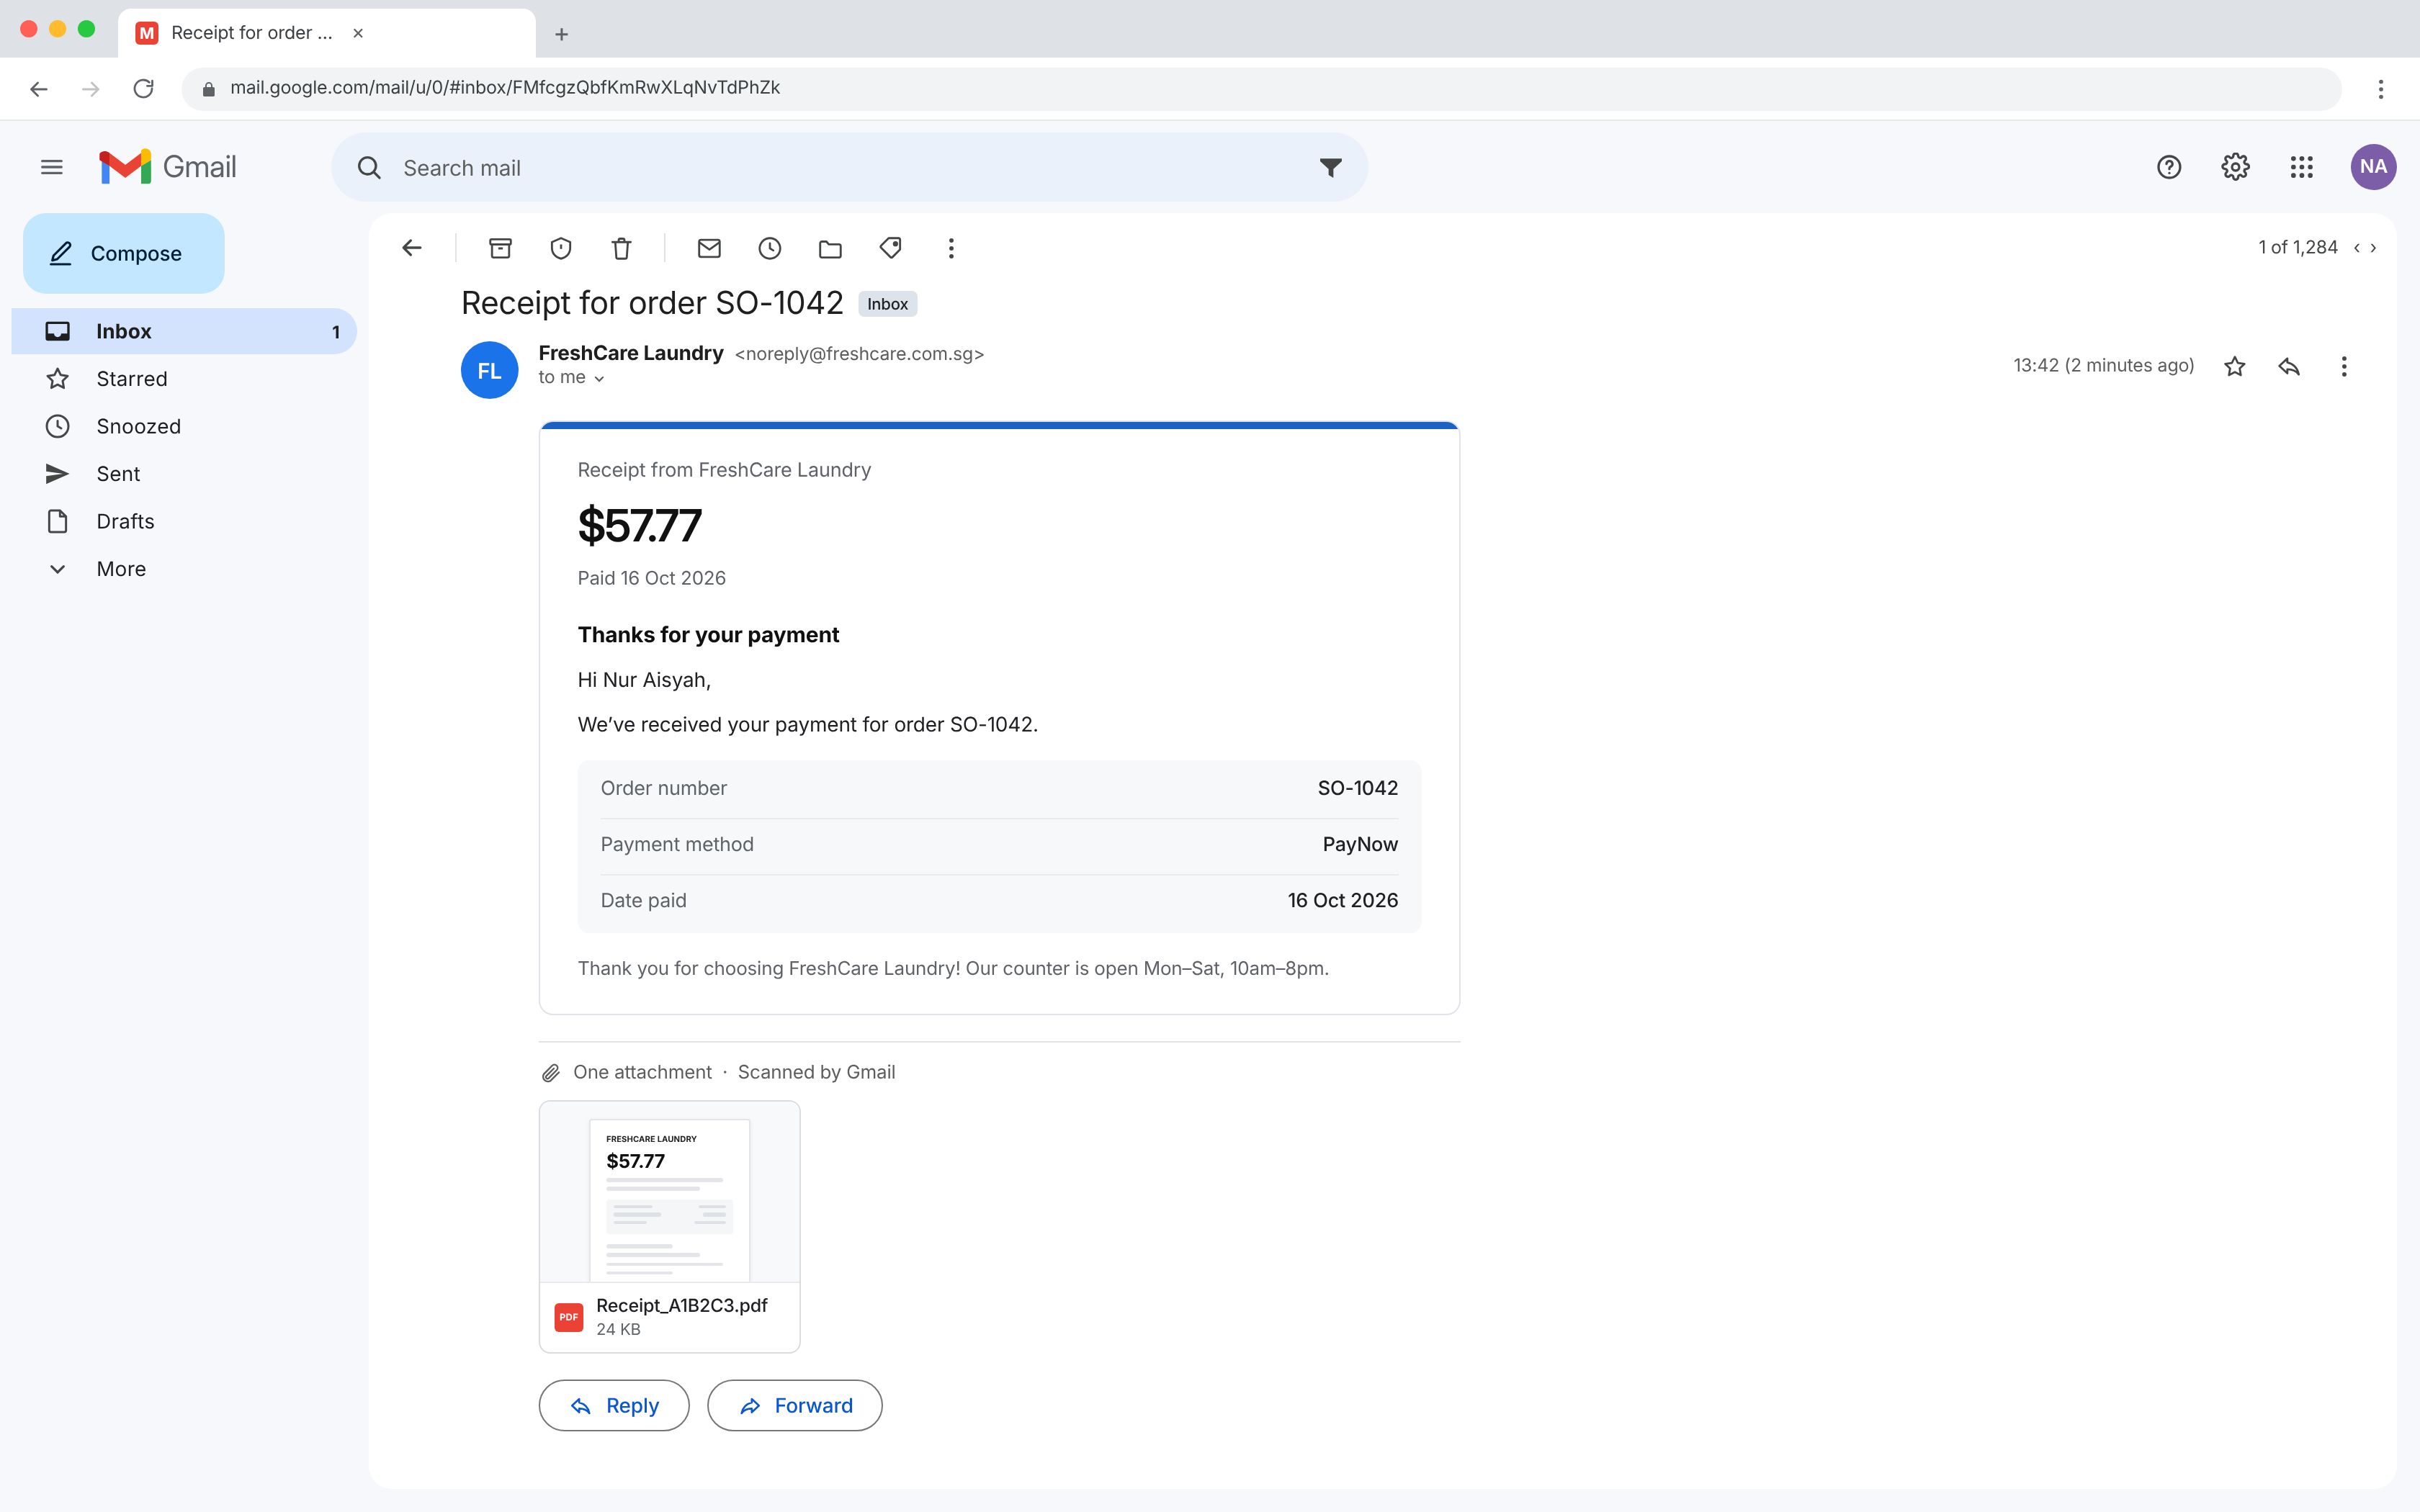Open message More options next to reply
The width and height of the screenshot is (2420, 1512).
(2344, 366)
